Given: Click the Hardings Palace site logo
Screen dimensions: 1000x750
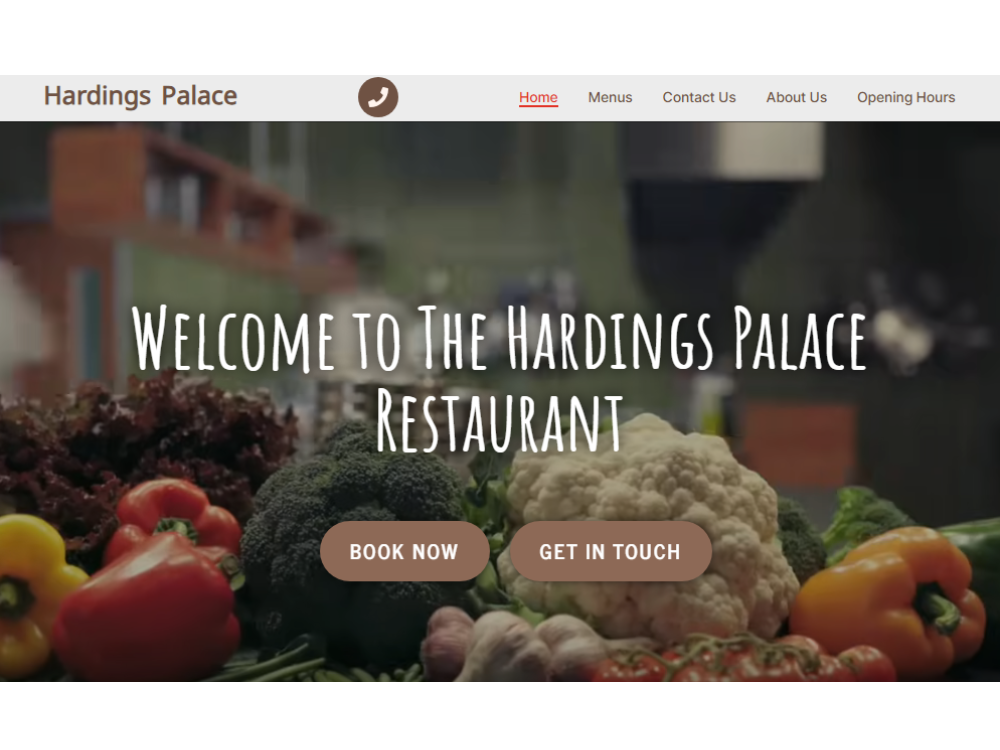Looking at the screenshot, I should coord(140,96).
